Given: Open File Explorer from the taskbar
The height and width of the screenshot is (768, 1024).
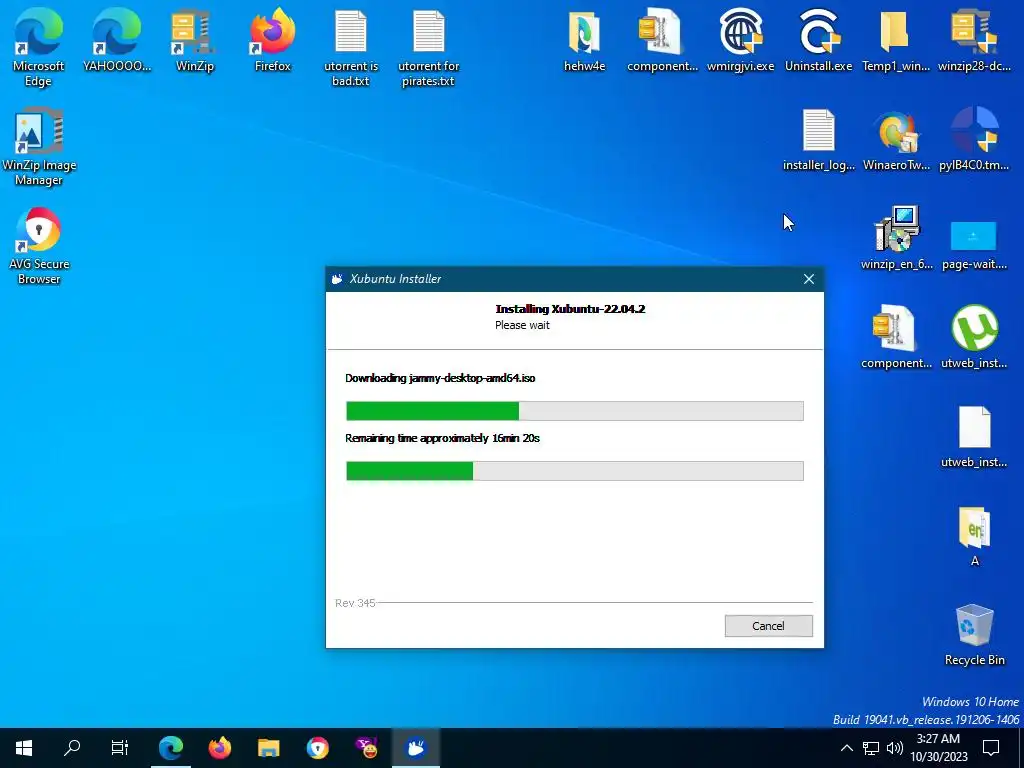Looking at the screenshot, I should tap(268, 748).
